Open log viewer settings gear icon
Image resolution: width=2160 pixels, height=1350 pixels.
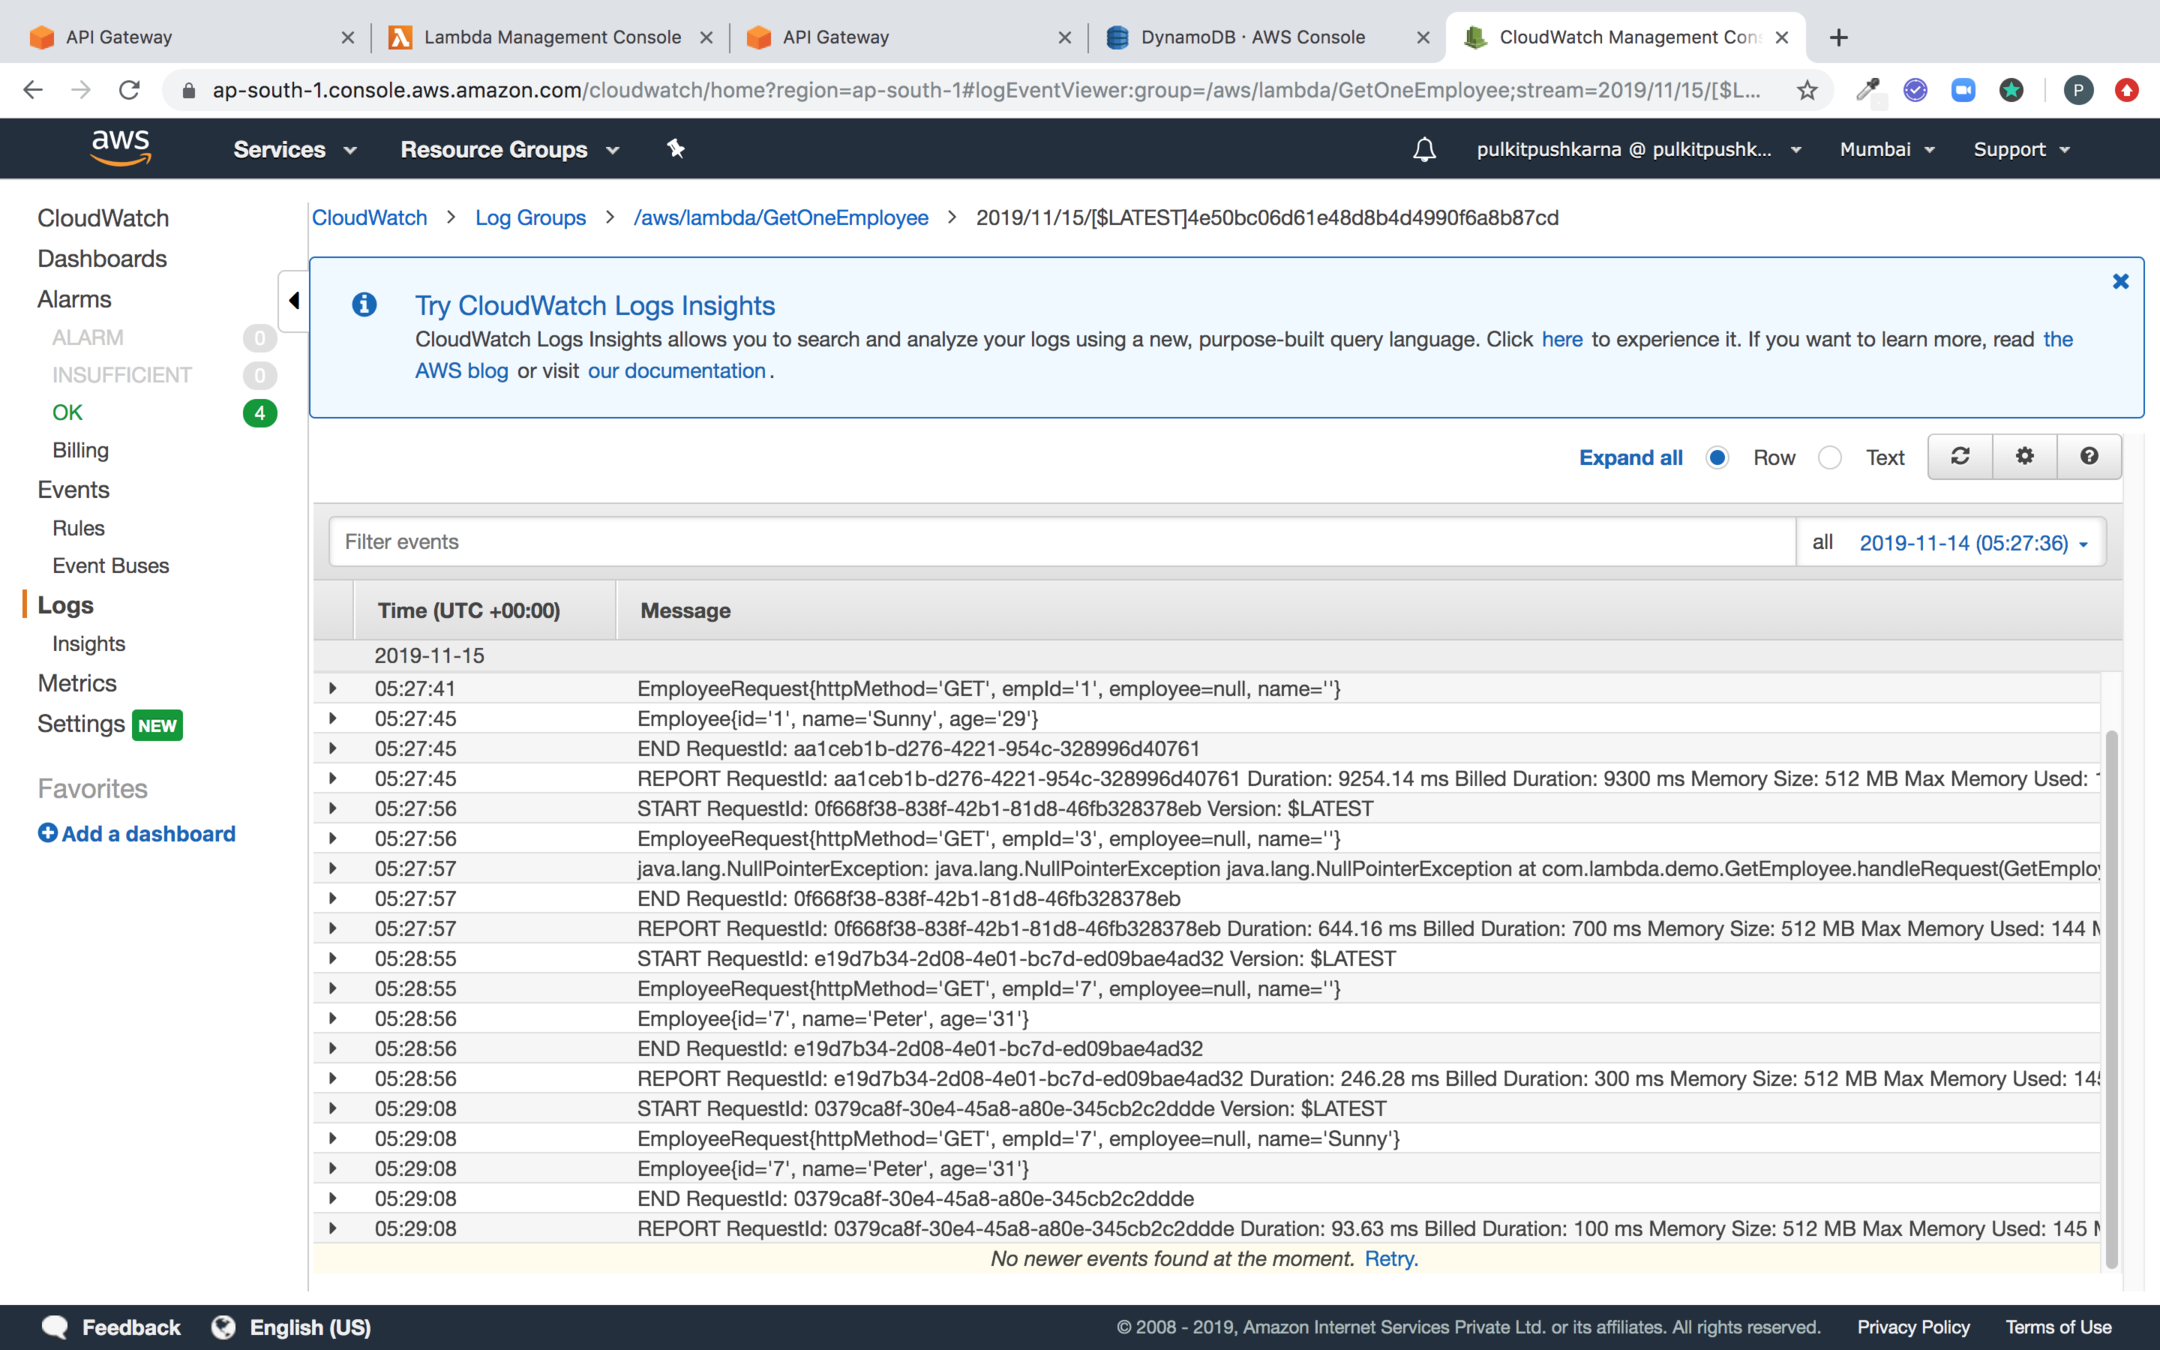click(2024, 457)
